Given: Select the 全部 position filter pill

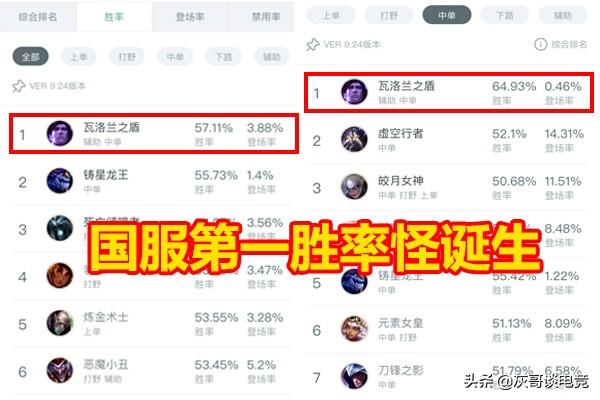Looking at the screenshot, I should pyautogui.click(x=31, y=57).
